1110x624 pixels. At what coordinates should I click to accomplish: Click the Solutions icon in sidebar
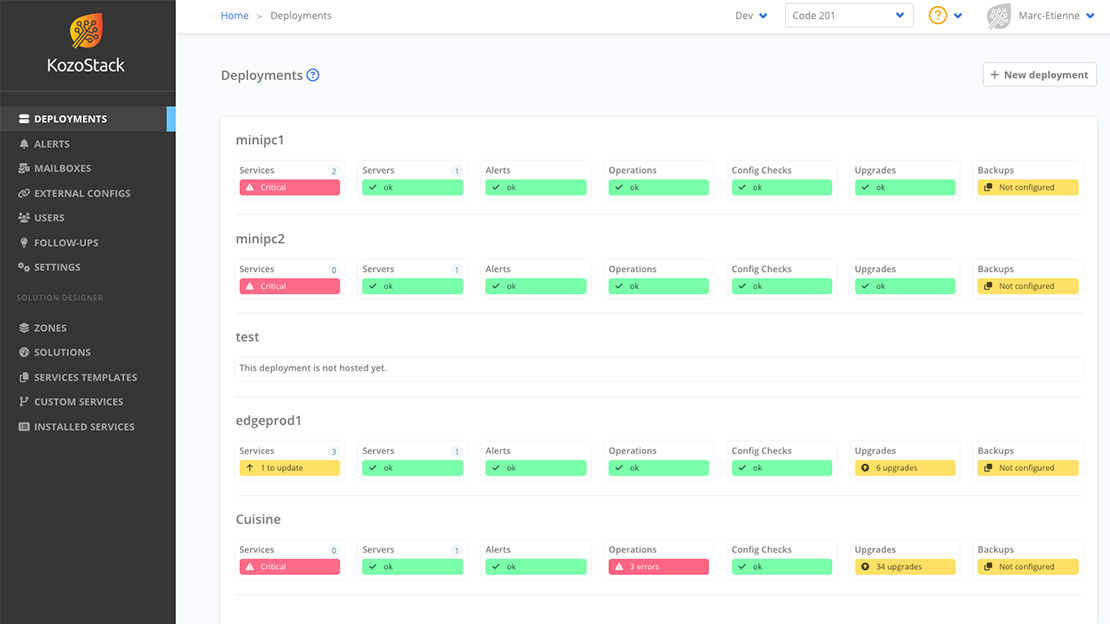click(x=24, y=352)
